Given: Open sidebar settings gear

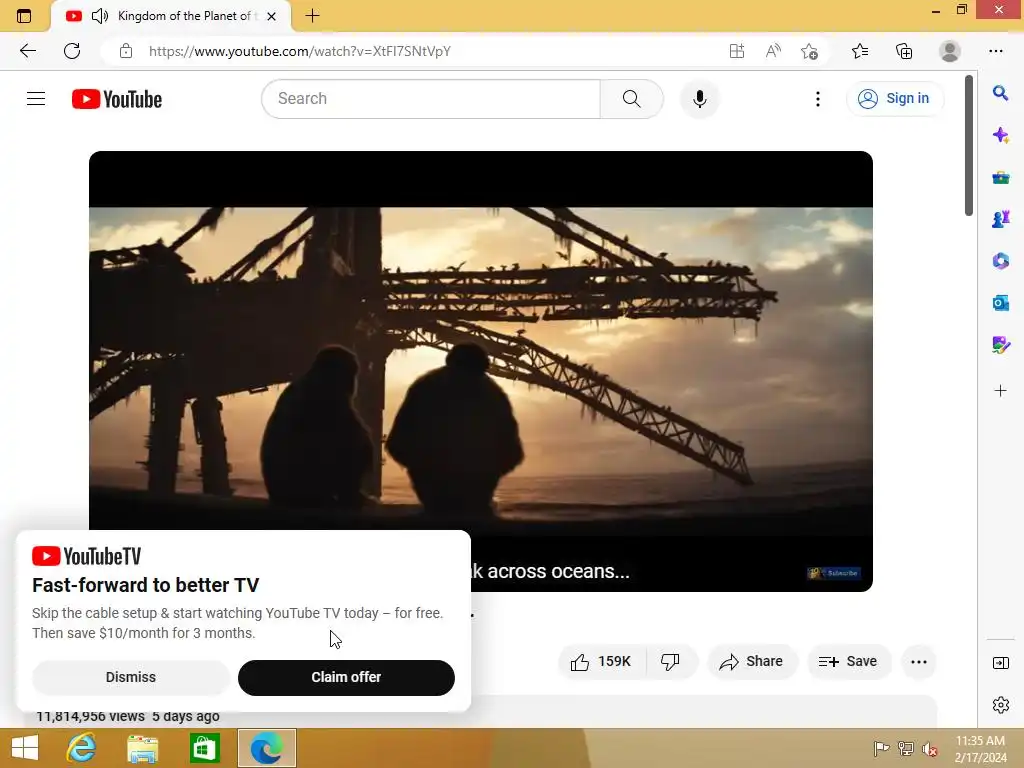Looking at the screenshot, I should click(1000, 705).
